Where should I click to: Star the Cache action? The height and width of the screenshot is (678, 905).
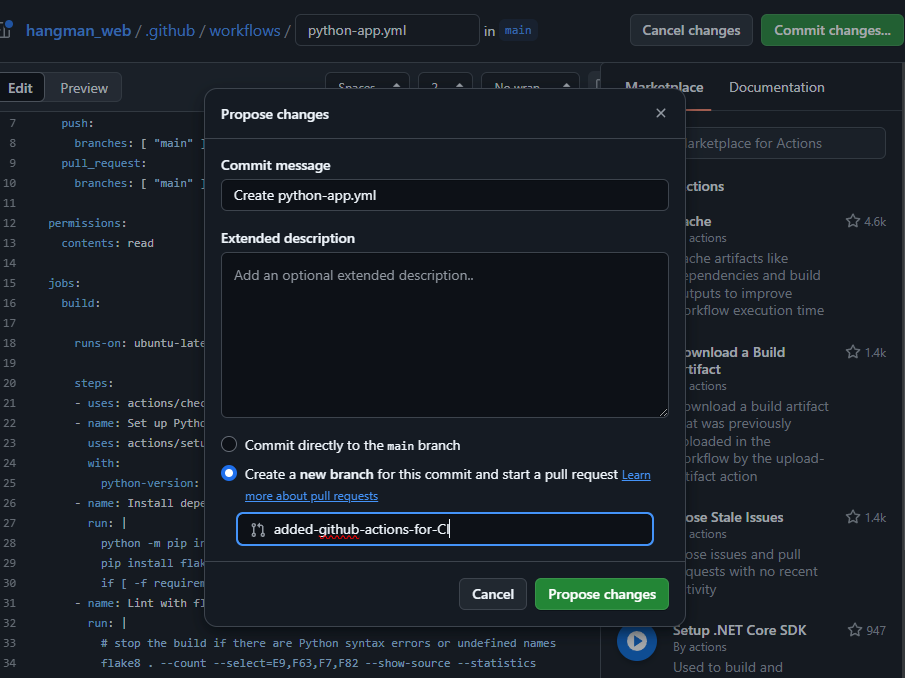[x=852, y=221]
